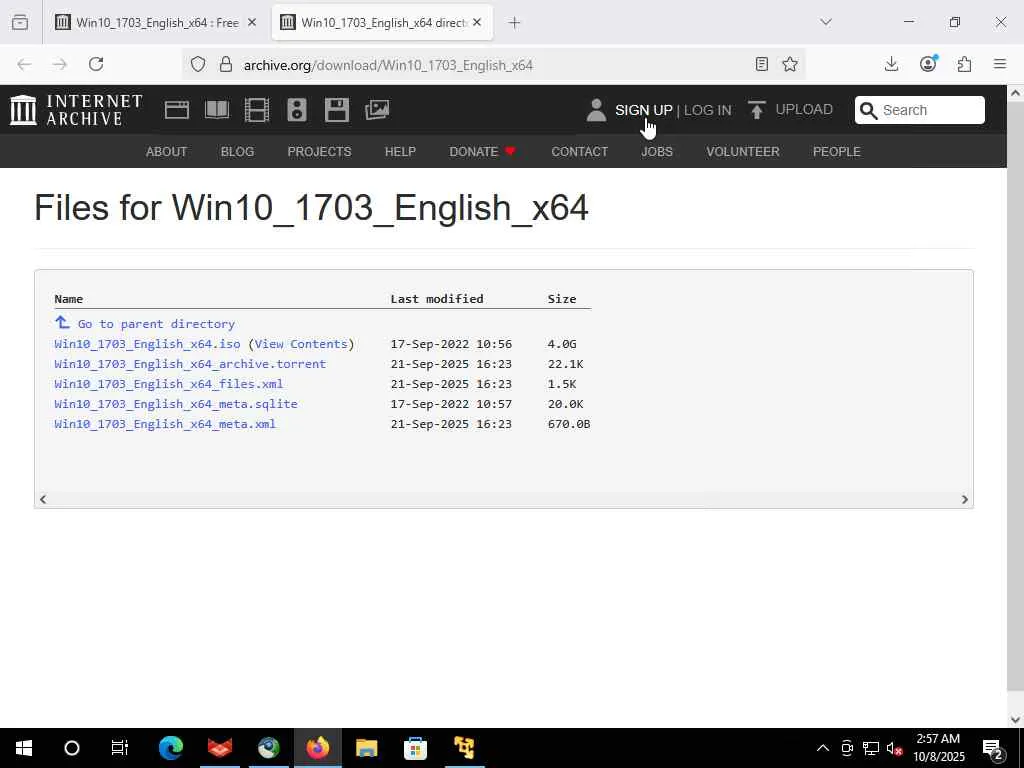Click the browser forward arrow

click(60, 64)
